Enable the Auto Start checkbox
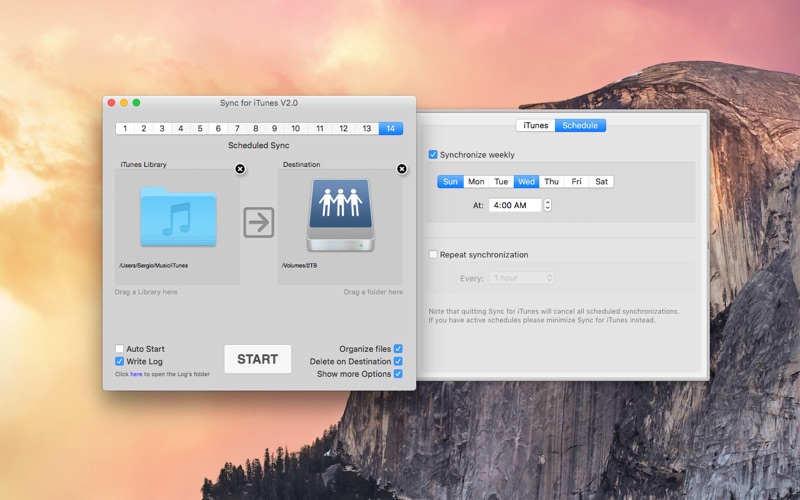Screen dimensions: 800x500 [x=119, y=348]
